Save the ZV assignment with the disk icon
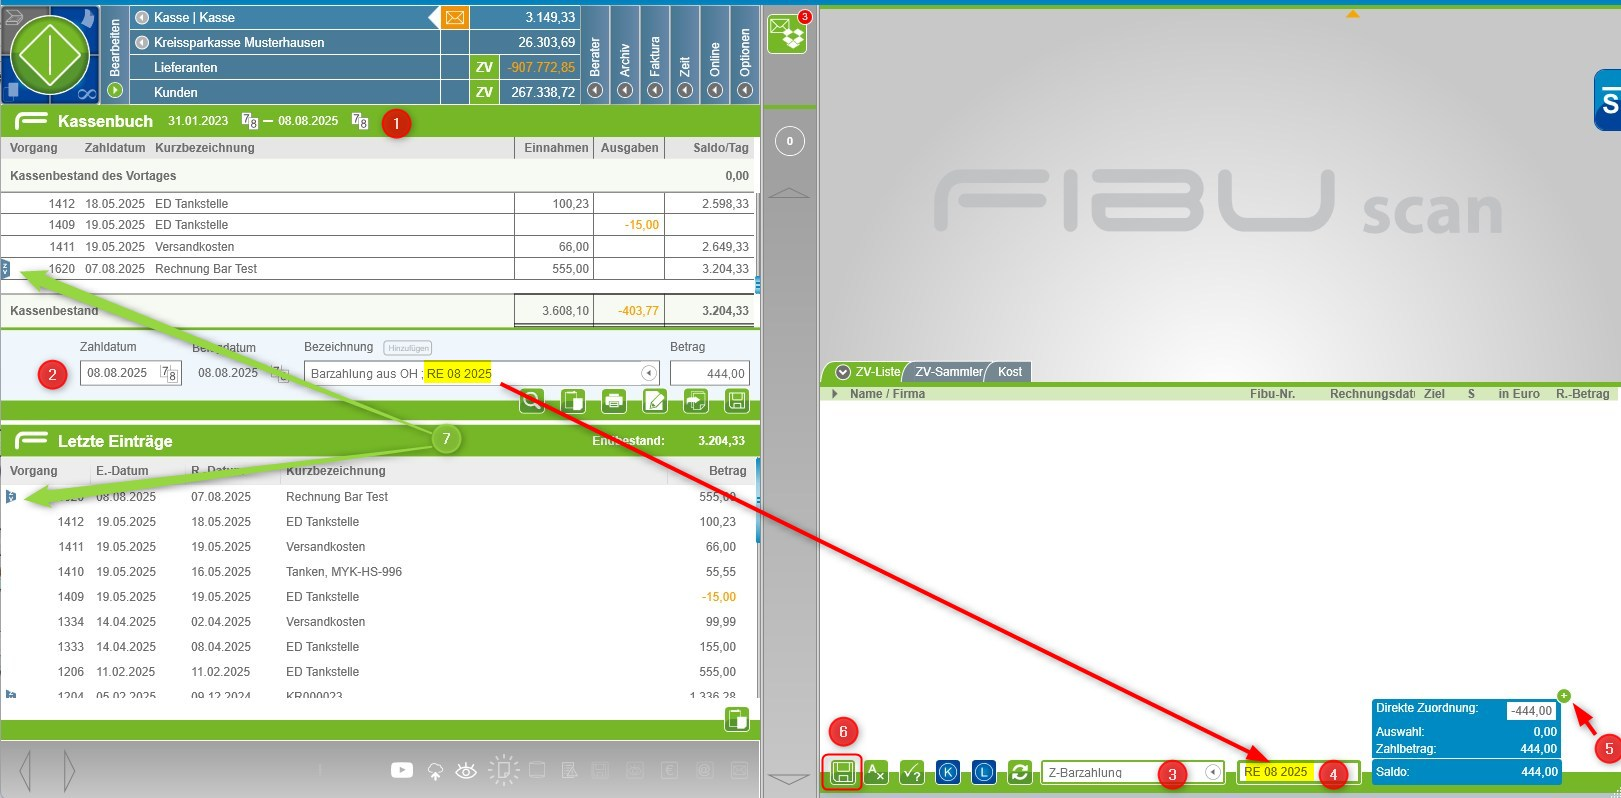The height and width of the screenshot is (798, 1621). (x=842, y=772)
